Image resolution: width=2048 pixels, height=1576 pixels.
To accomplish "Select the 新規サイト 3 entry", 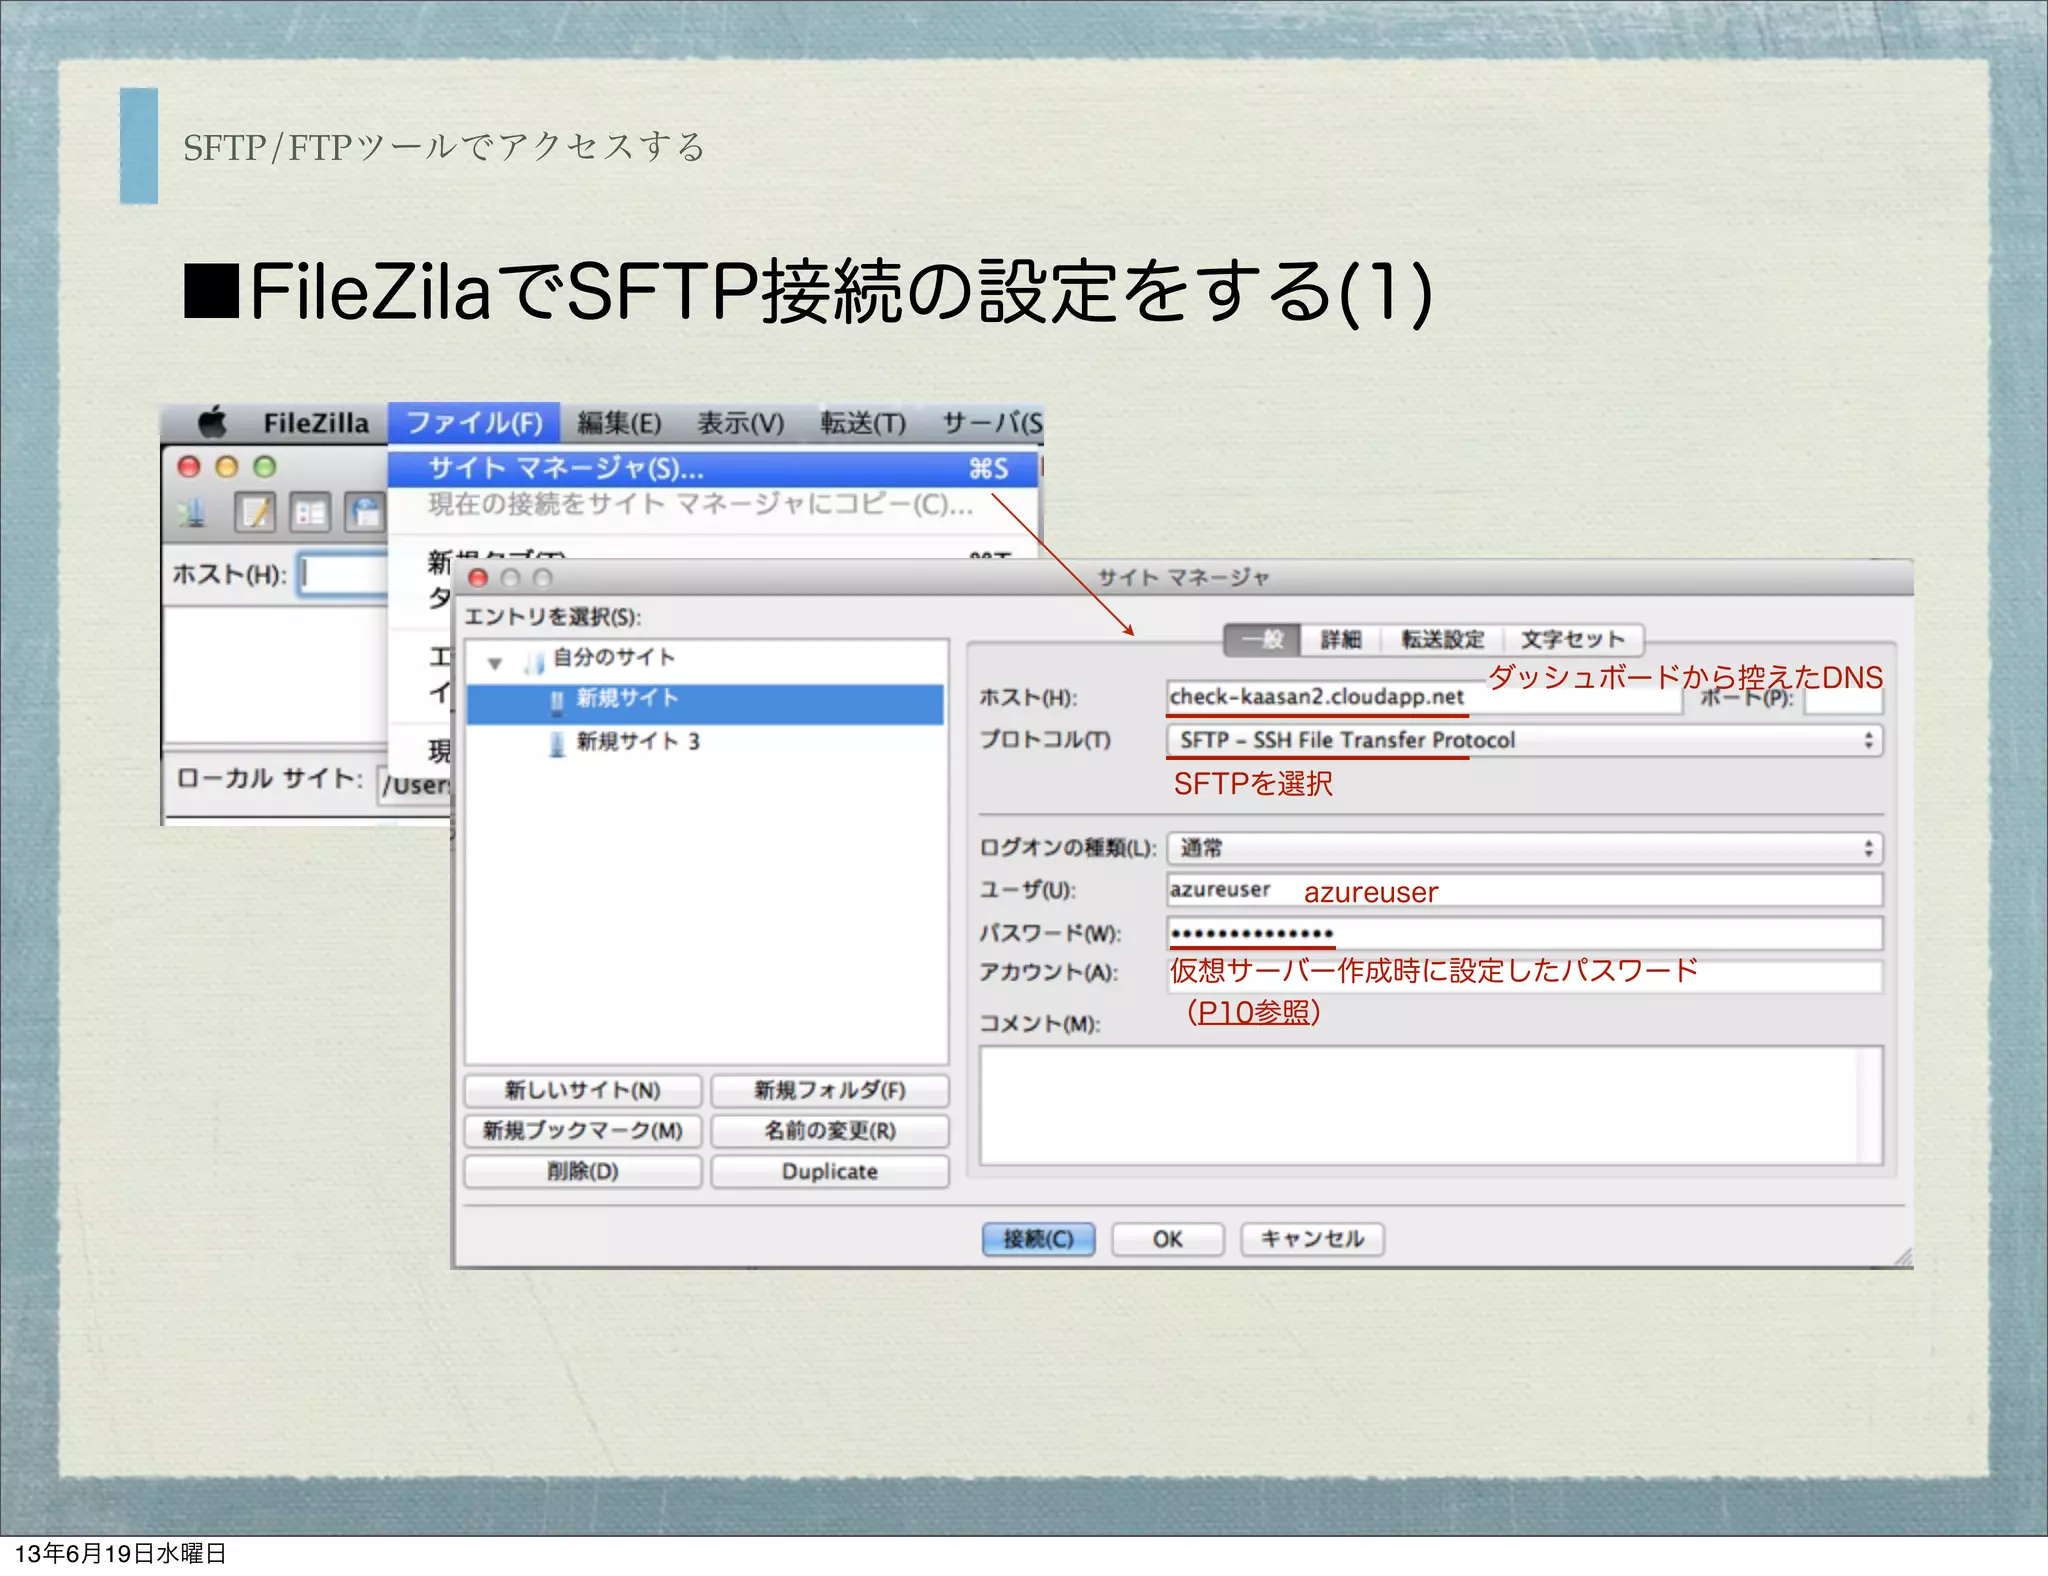I will [x=638, y=742].
